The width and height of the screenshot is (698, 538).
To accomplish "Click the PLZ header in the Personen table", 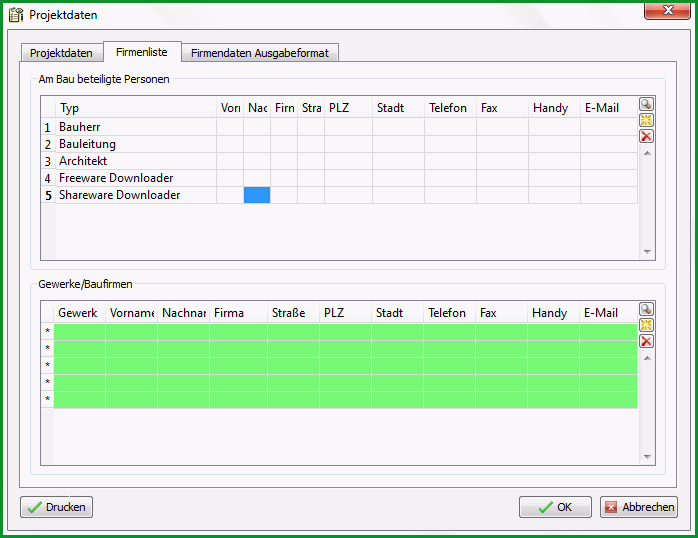I will [x=349, y=108].
